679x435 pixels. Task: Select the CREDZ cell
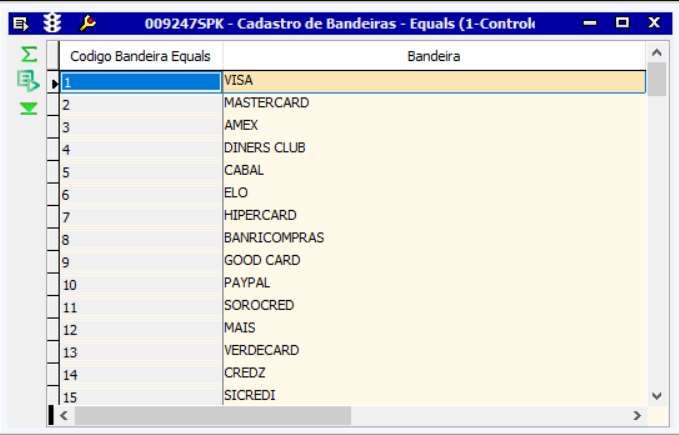pos(434,374)
